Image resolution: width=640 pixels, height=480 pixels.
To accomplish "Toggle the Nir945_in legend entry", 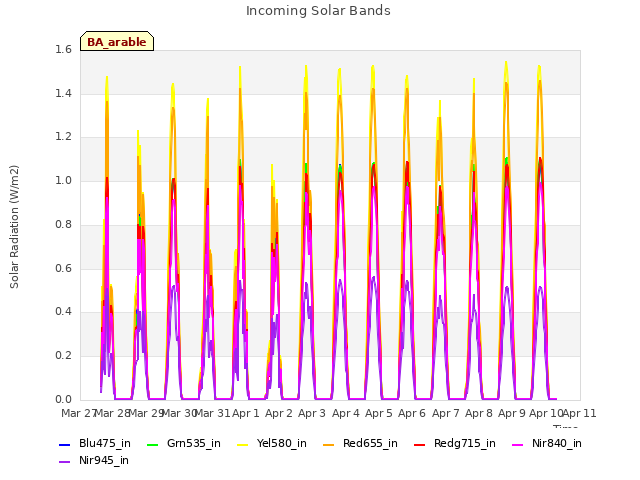I will [x=94, y=460].
